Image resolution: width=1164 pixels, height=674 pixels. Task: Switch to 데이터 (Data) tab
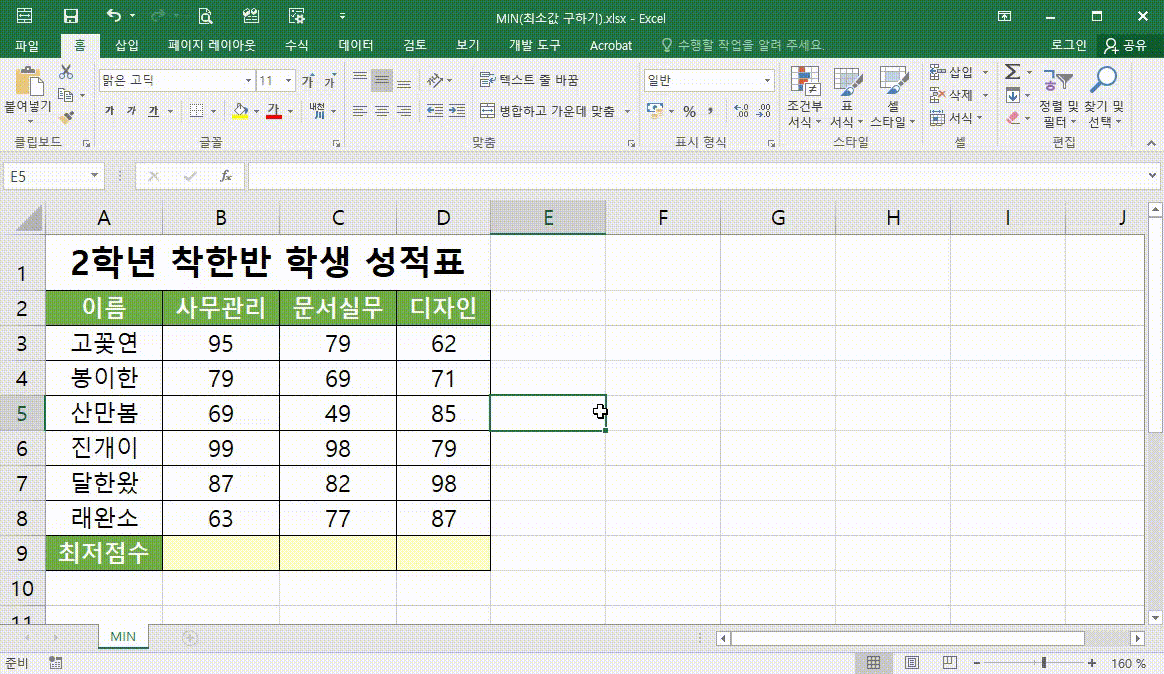[356, 45]
